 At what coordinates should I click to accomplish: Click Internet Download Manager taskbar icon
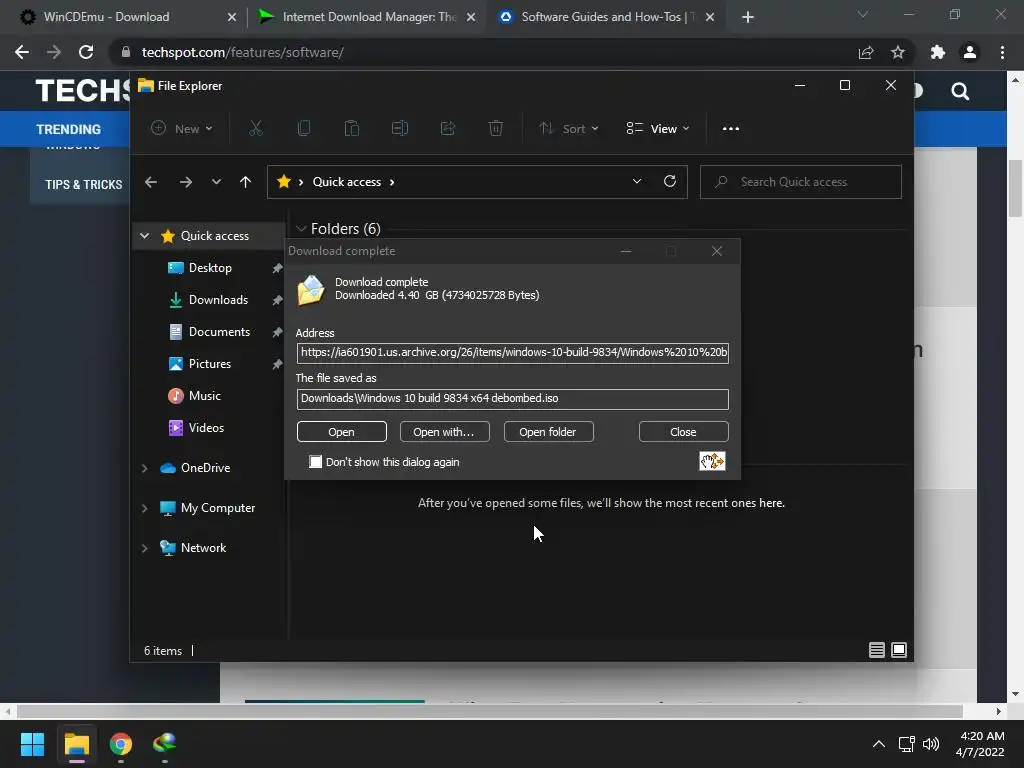[165, 744]
